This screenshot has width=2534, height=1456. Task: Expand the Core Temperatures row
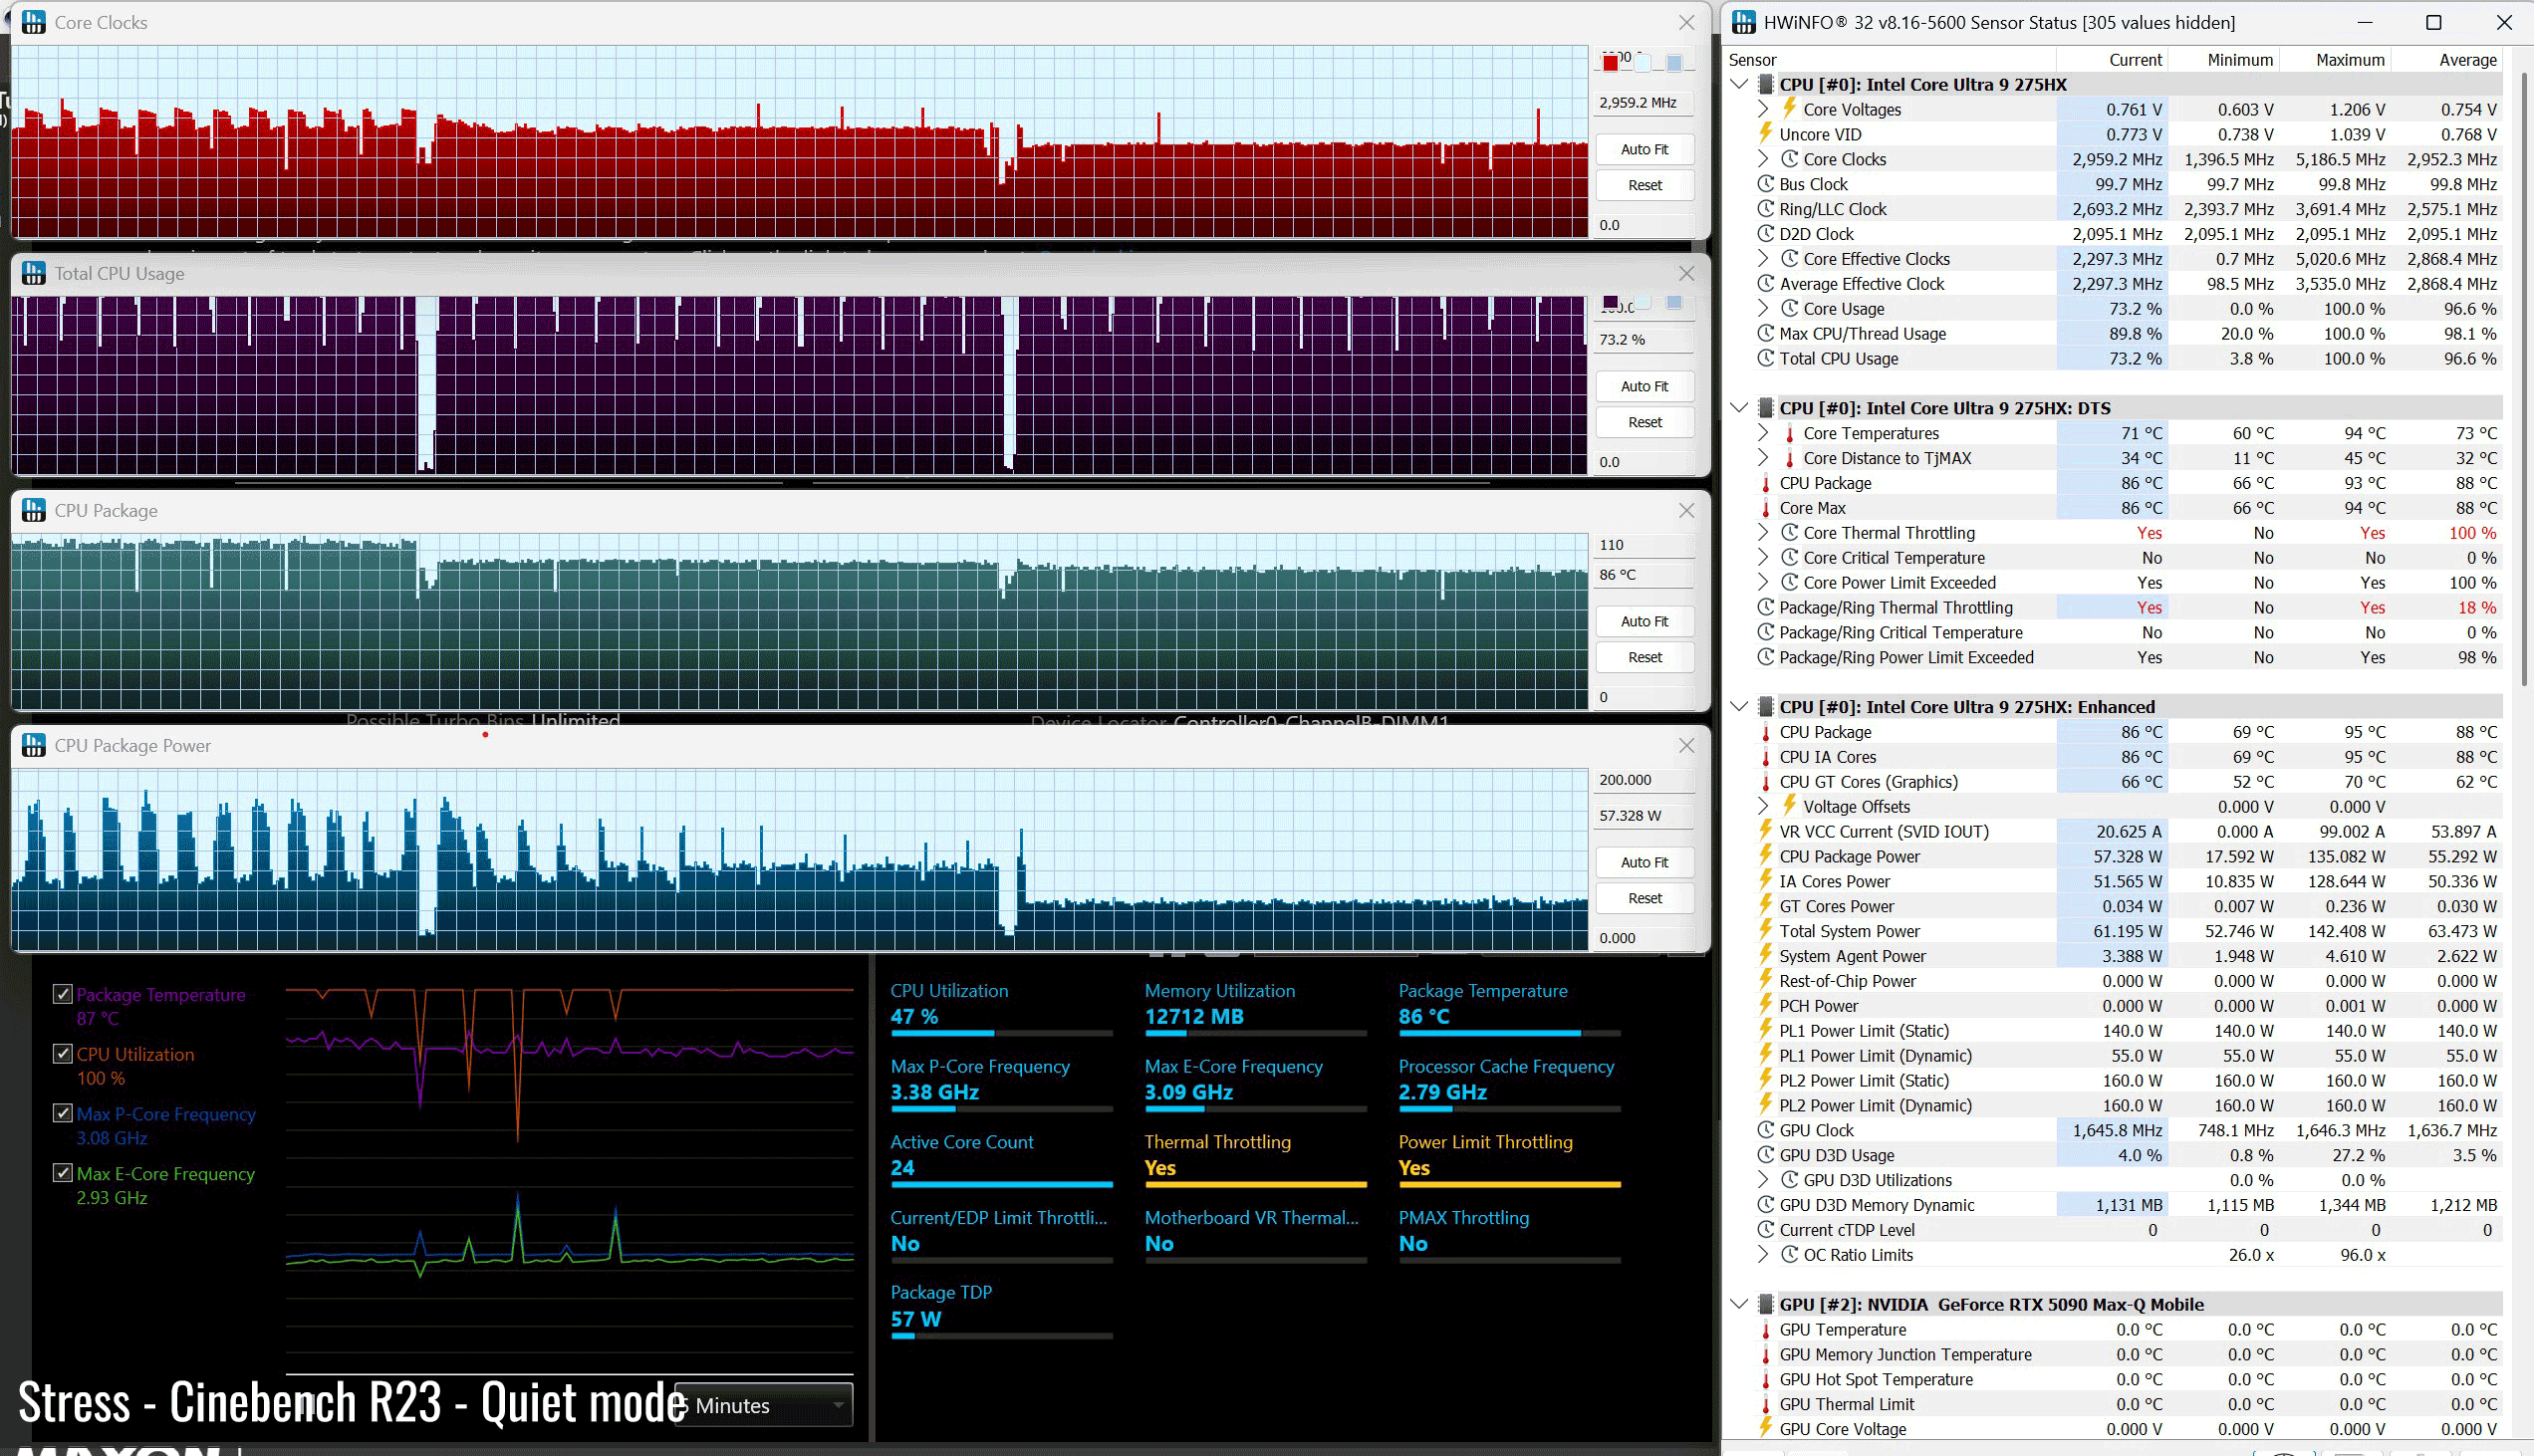pos(1764,433)
